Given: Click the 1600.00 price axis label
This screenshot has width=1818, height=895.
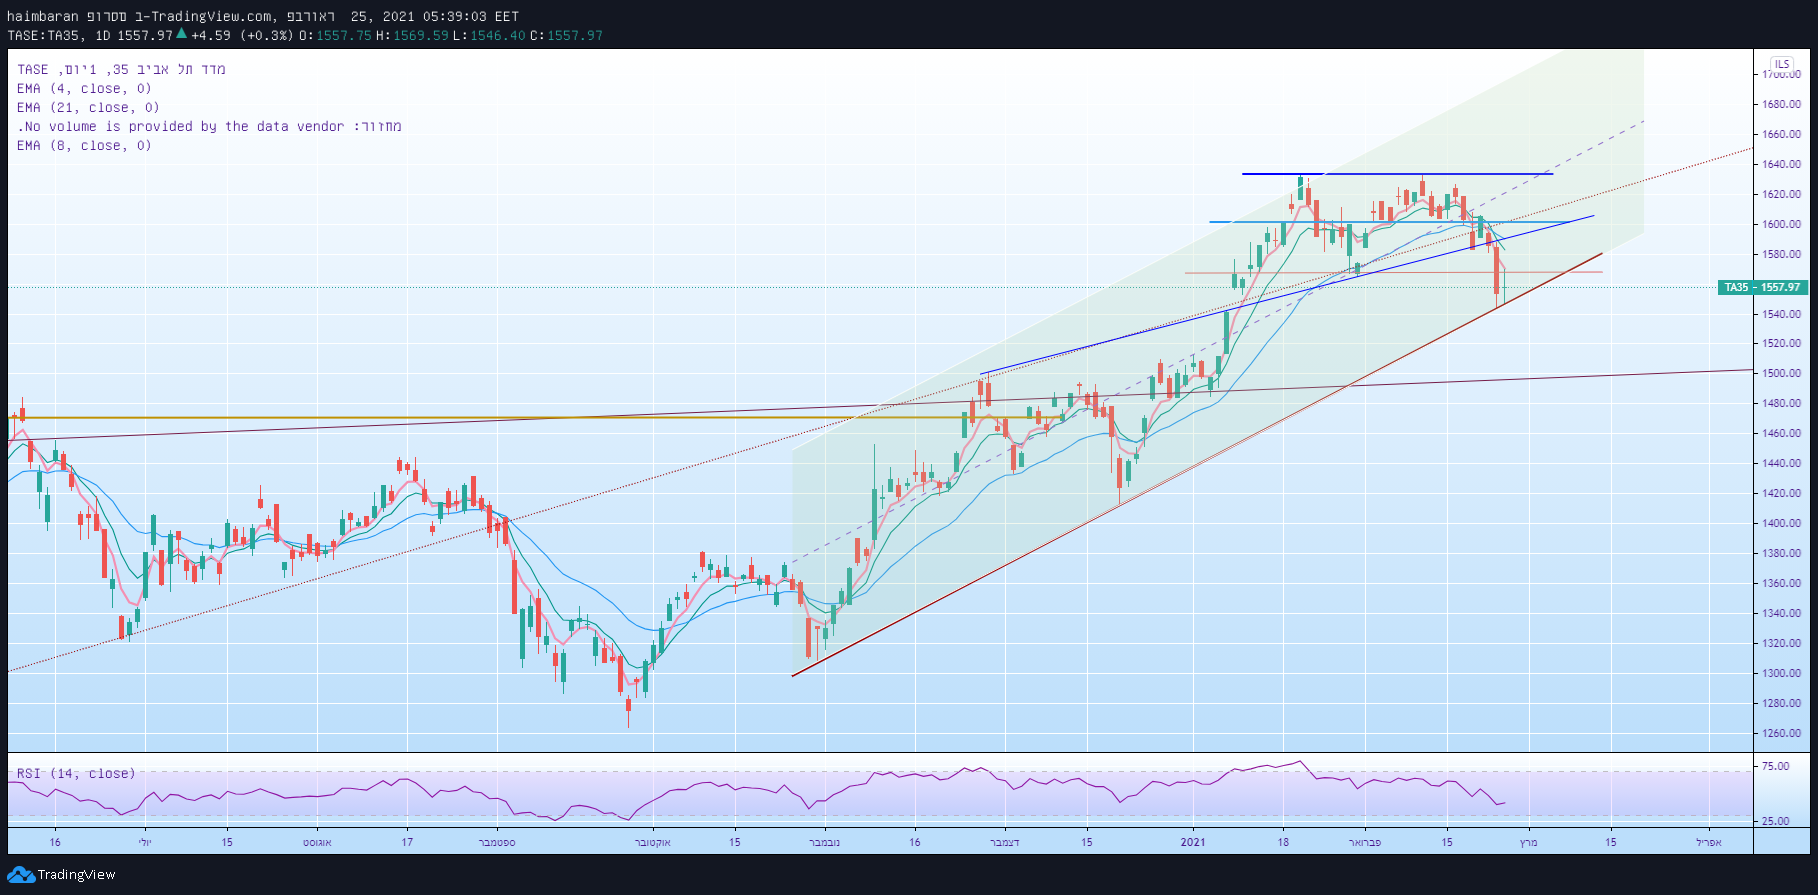Looking at the screenshot, I should pyautogui.click(x=1782, y=224).
